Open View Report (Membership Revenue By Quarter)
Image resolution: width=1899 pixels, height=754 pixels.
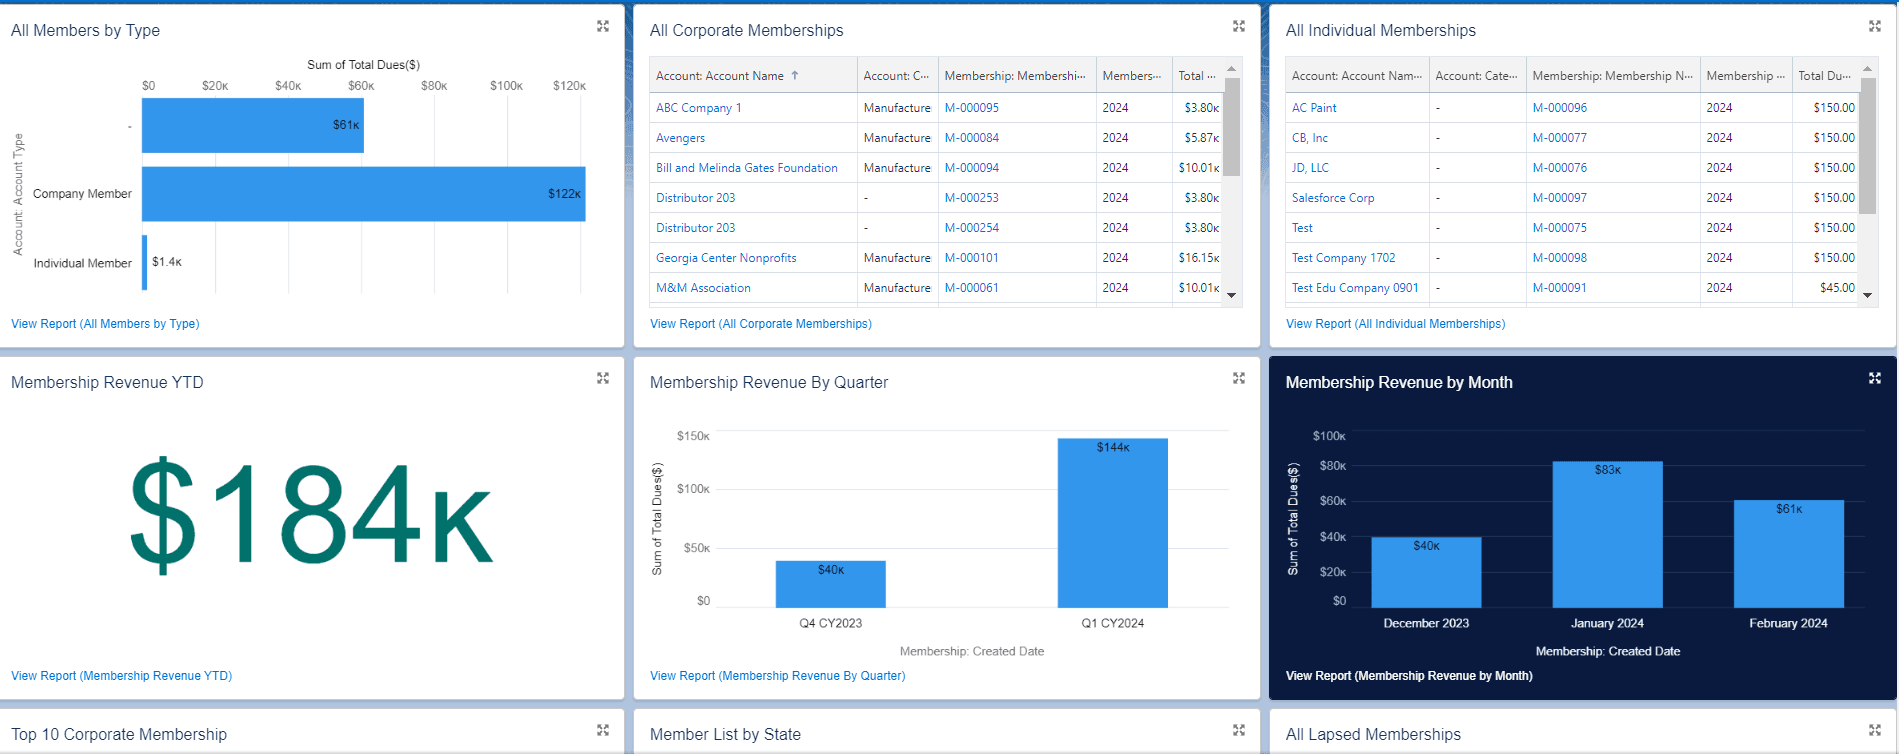pos(778,676)
